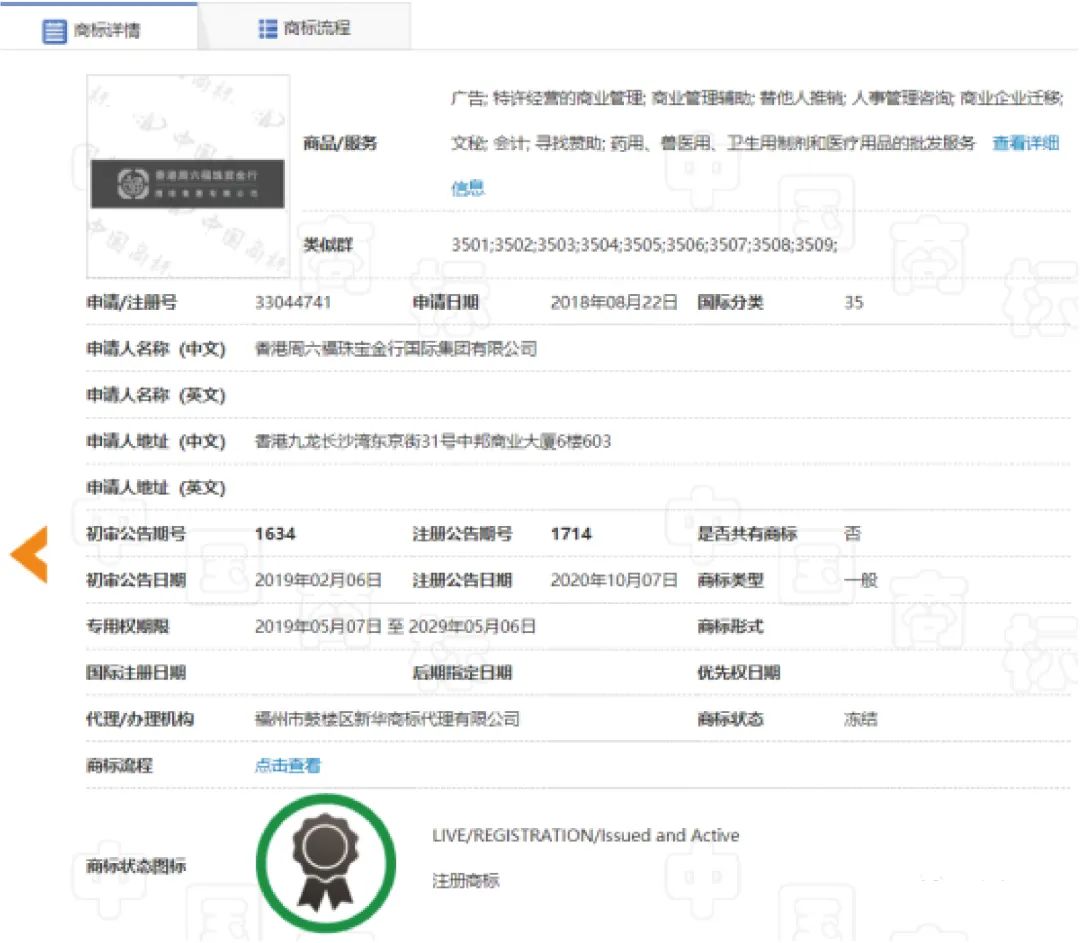The width and height of the screenshot is (1080, 943).
Task: Select the 注册商标 status text
Action: [466, 880]
